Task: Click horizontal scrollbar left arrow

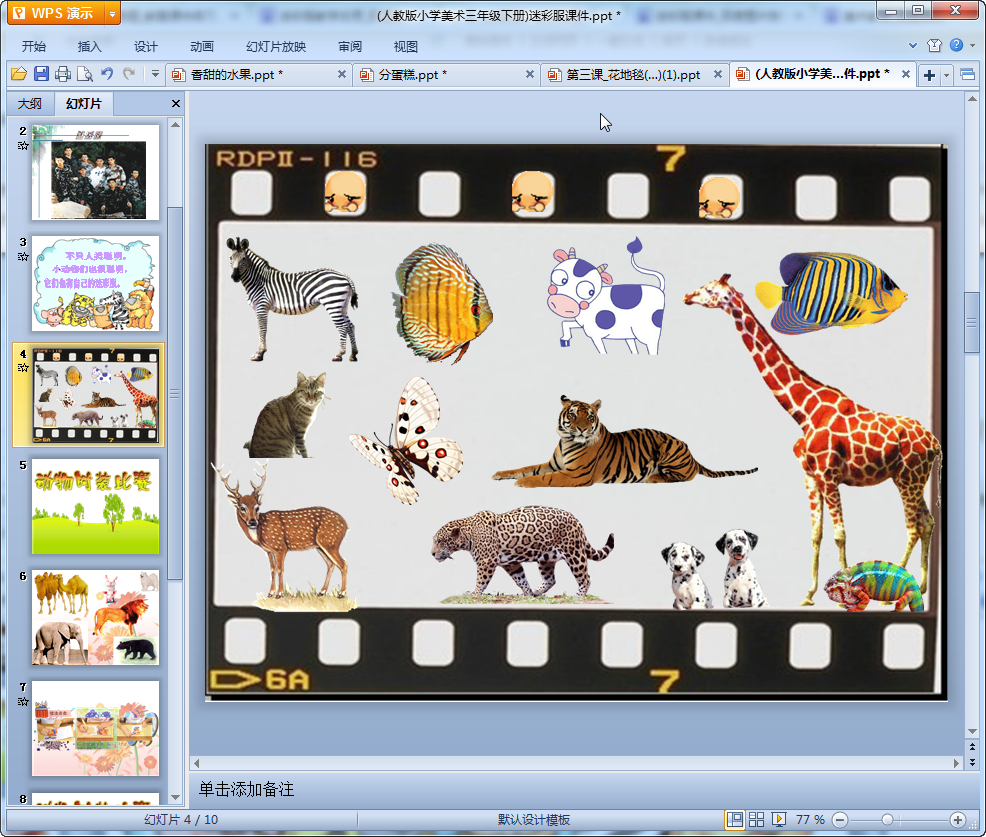Action: [x=196, y=763]
